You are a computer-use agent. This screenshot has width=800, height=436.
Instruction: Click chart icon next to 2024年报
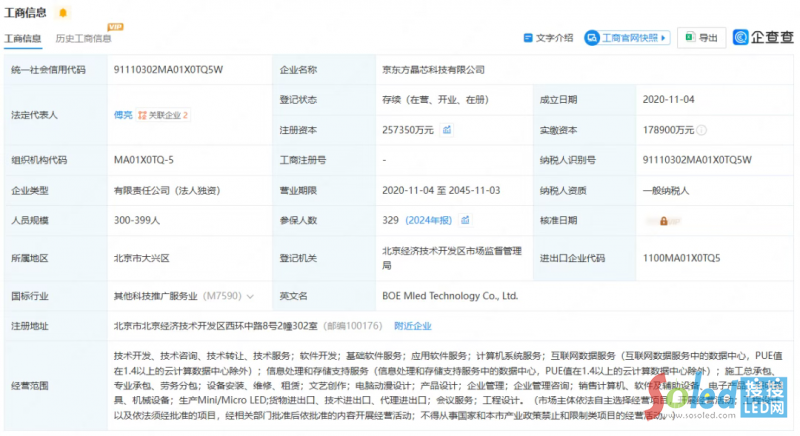point(466,219)
